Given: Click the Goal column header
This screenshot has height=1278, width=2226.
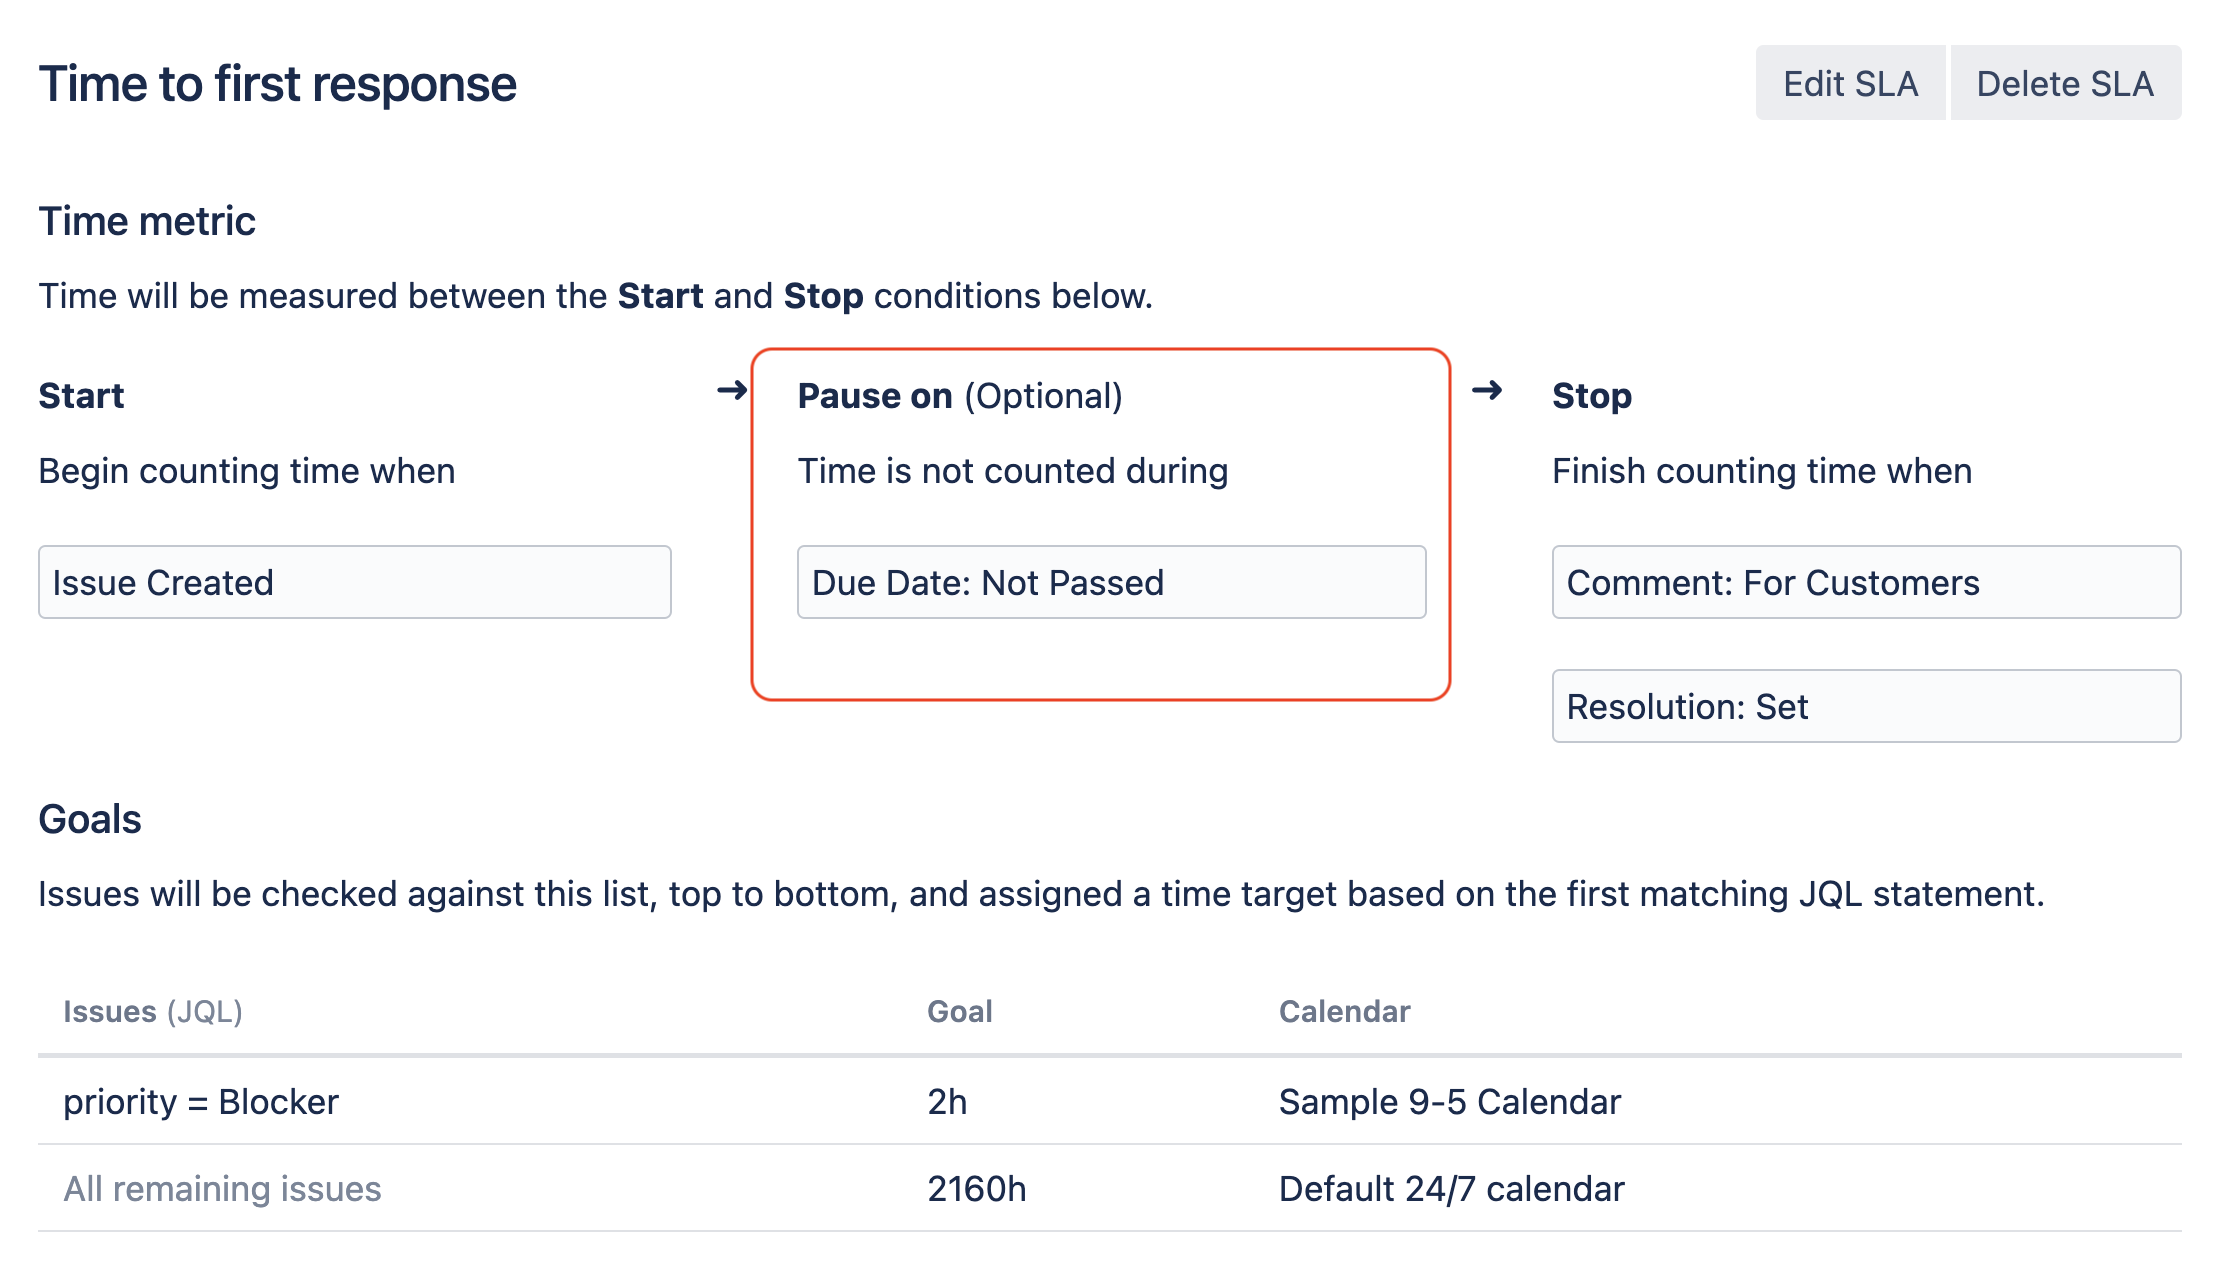Looking at the screenshot, I should pos(959,1011).
